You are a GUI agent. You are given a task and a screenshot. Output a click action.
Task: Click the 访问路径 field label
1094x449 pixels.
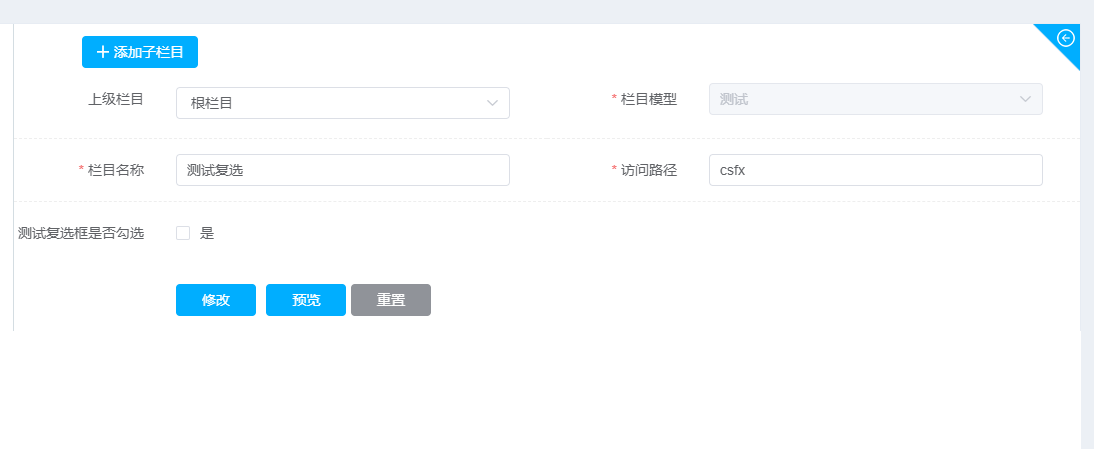pos(648,170)
